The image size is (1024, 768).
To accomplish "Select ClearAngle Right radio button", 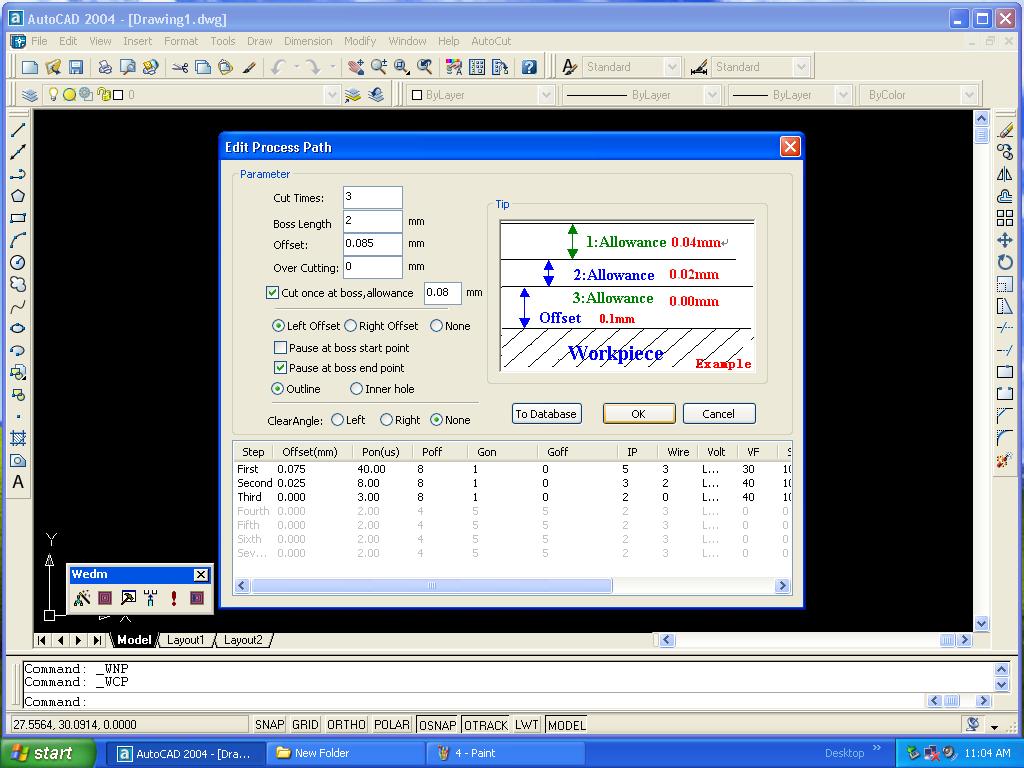I will [386, 420].
